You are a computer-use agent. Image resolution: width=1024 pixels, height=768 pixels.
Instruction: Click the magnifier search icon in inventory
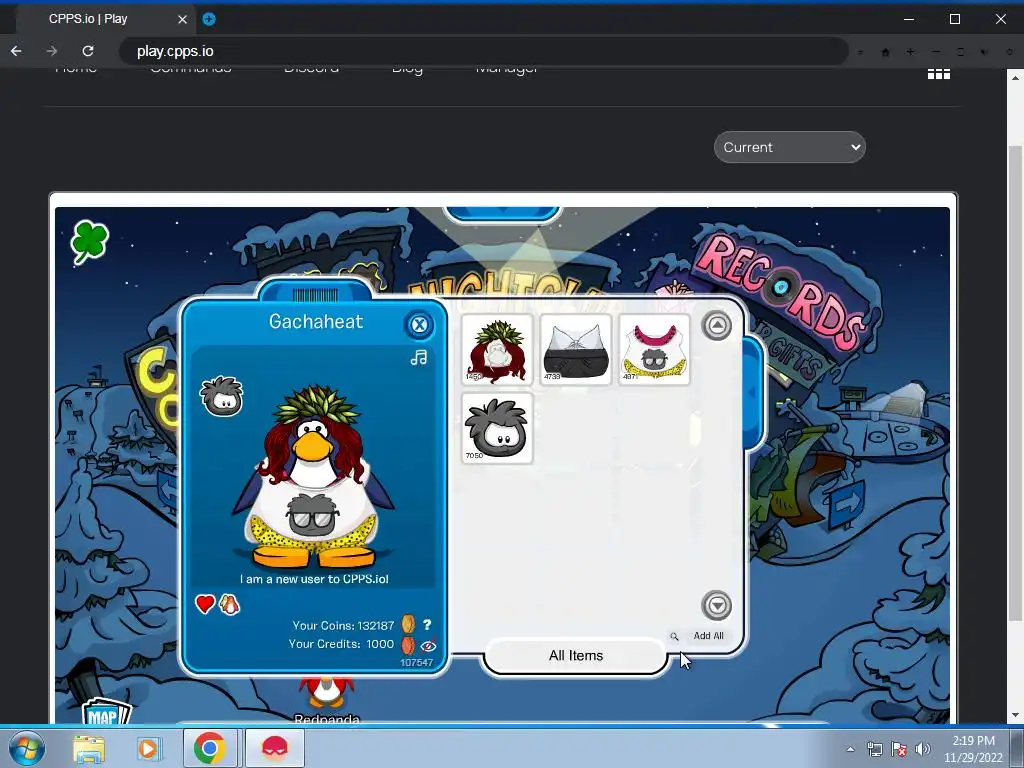coord(674,636)
